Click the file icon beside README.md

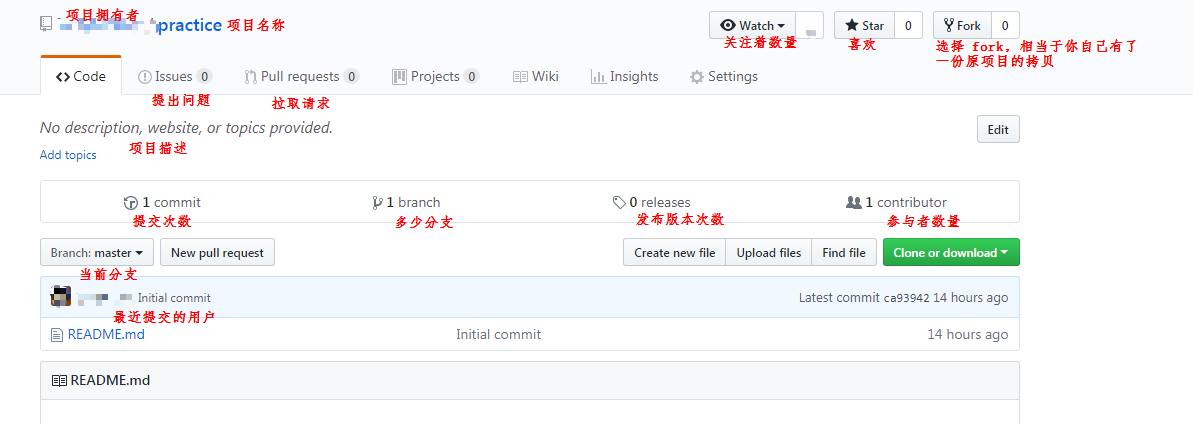pos(56,335)
